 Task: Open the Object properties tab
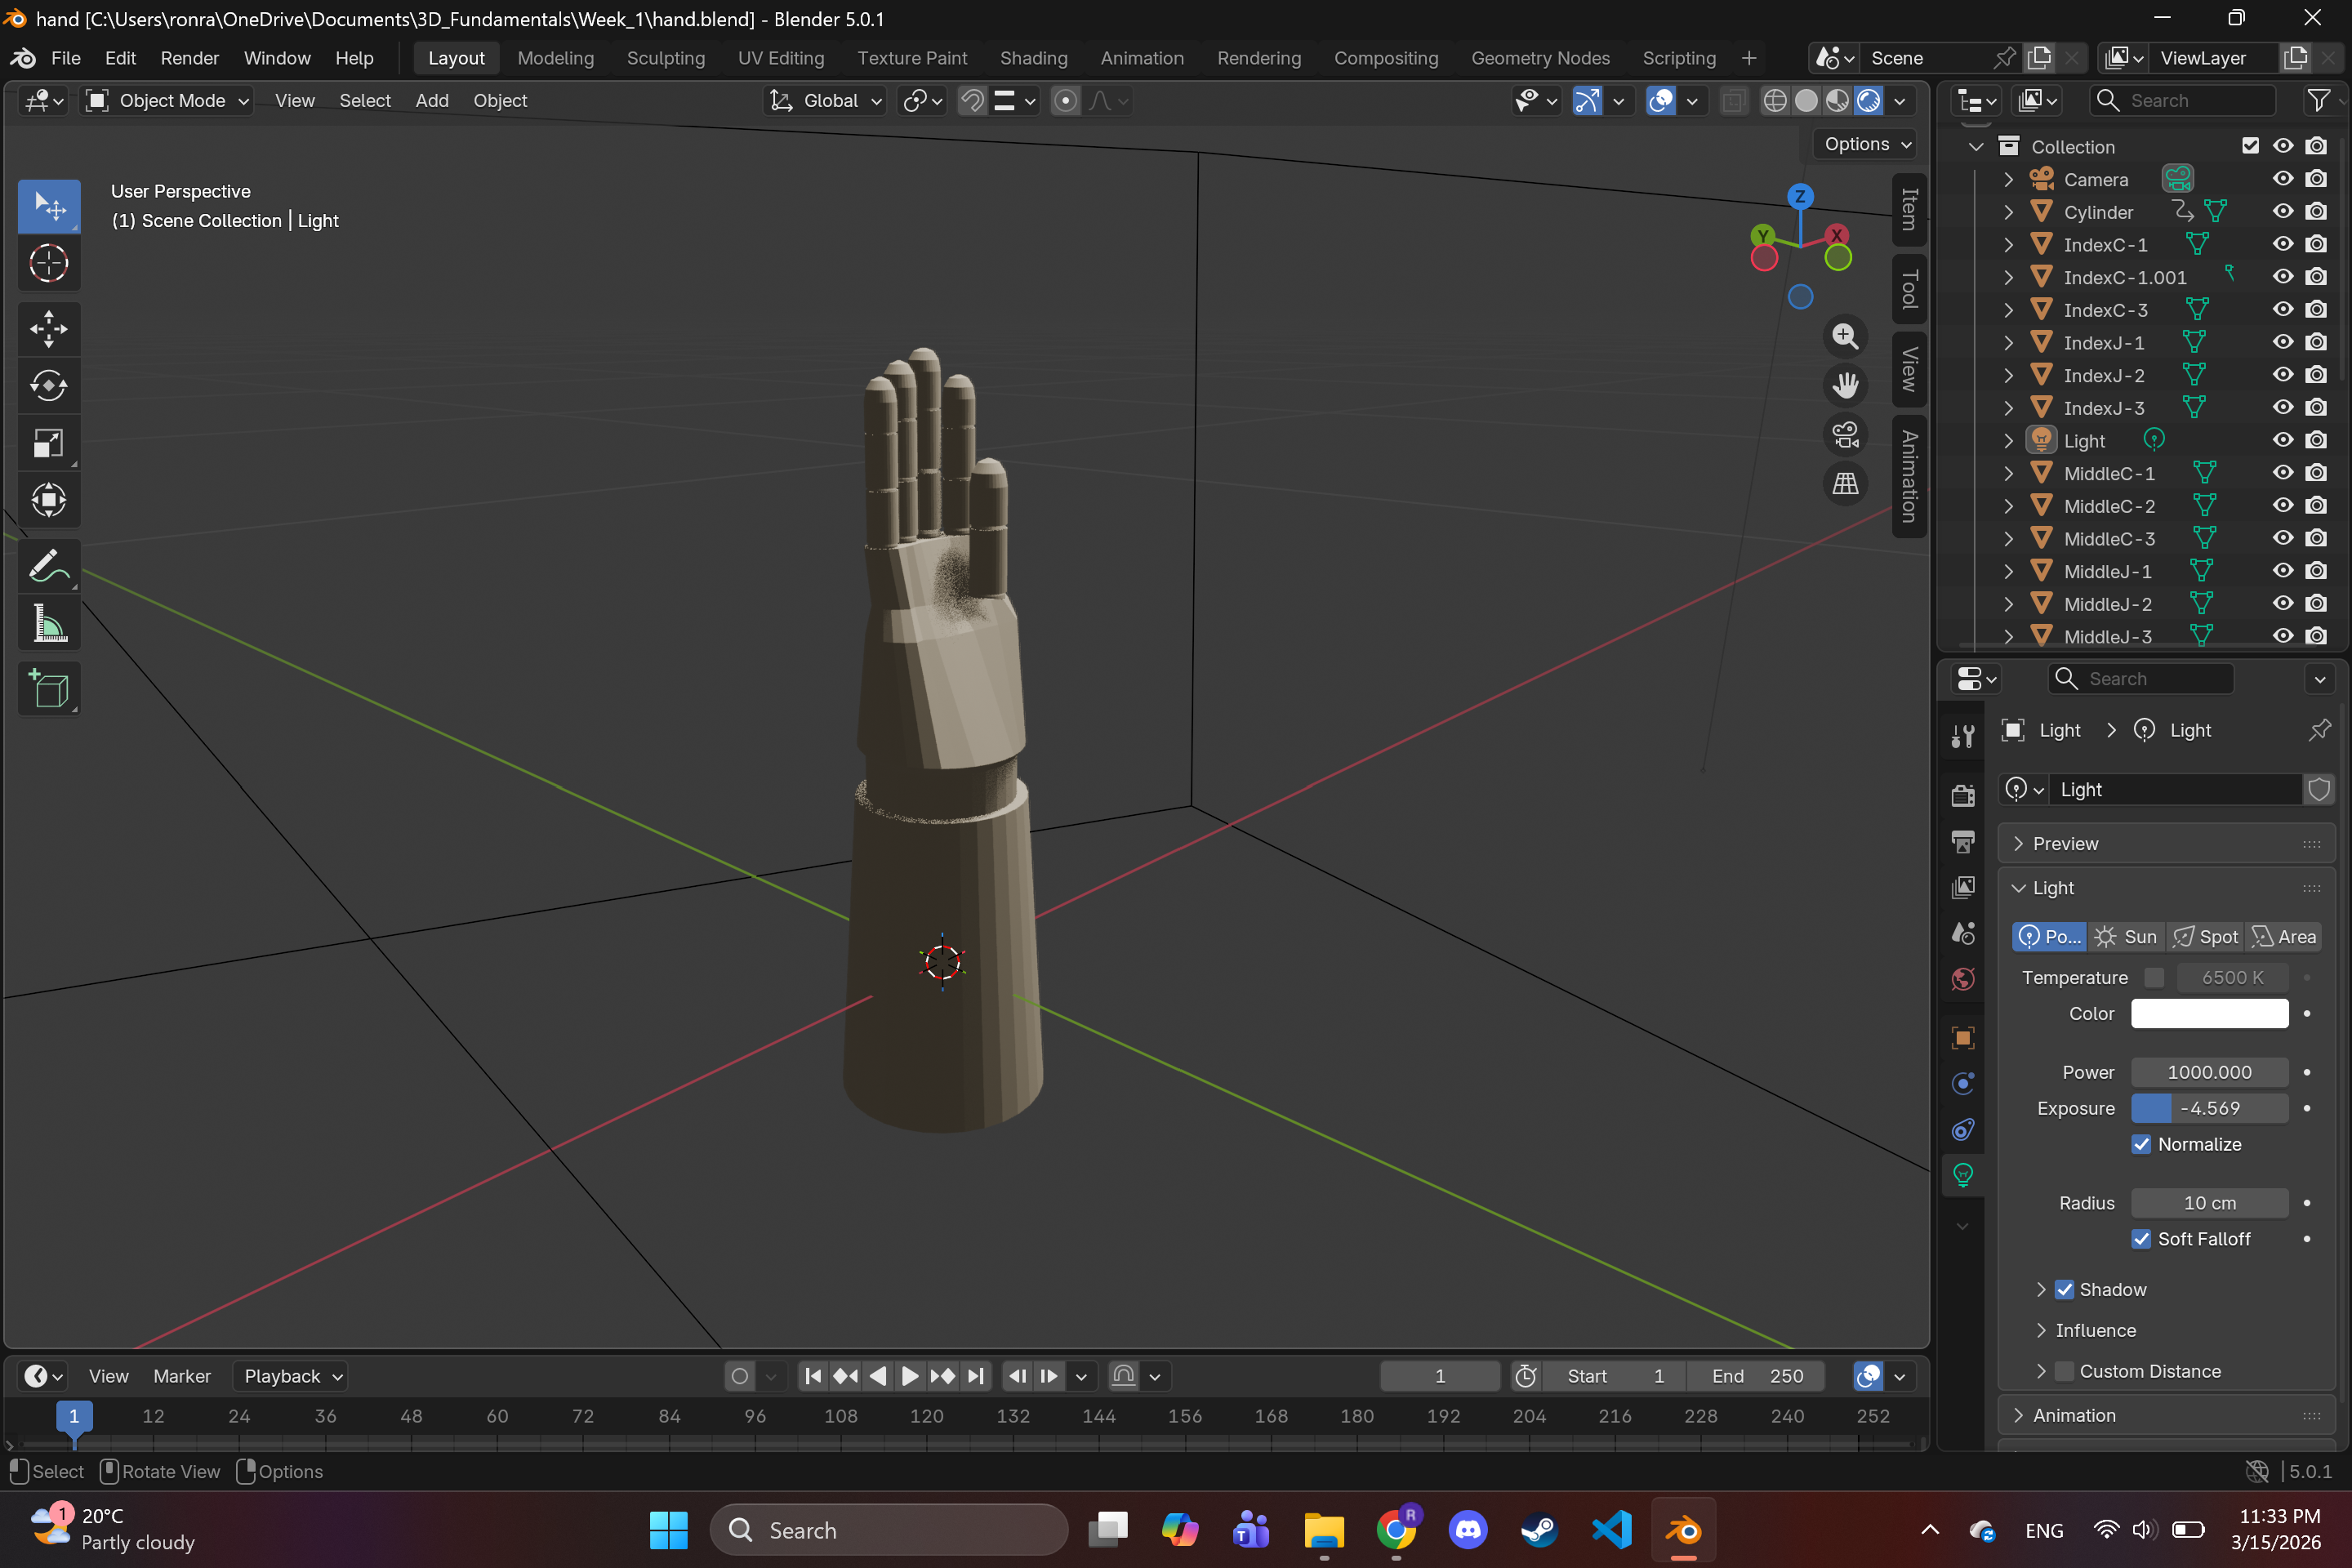[x=1963, y=1038]
